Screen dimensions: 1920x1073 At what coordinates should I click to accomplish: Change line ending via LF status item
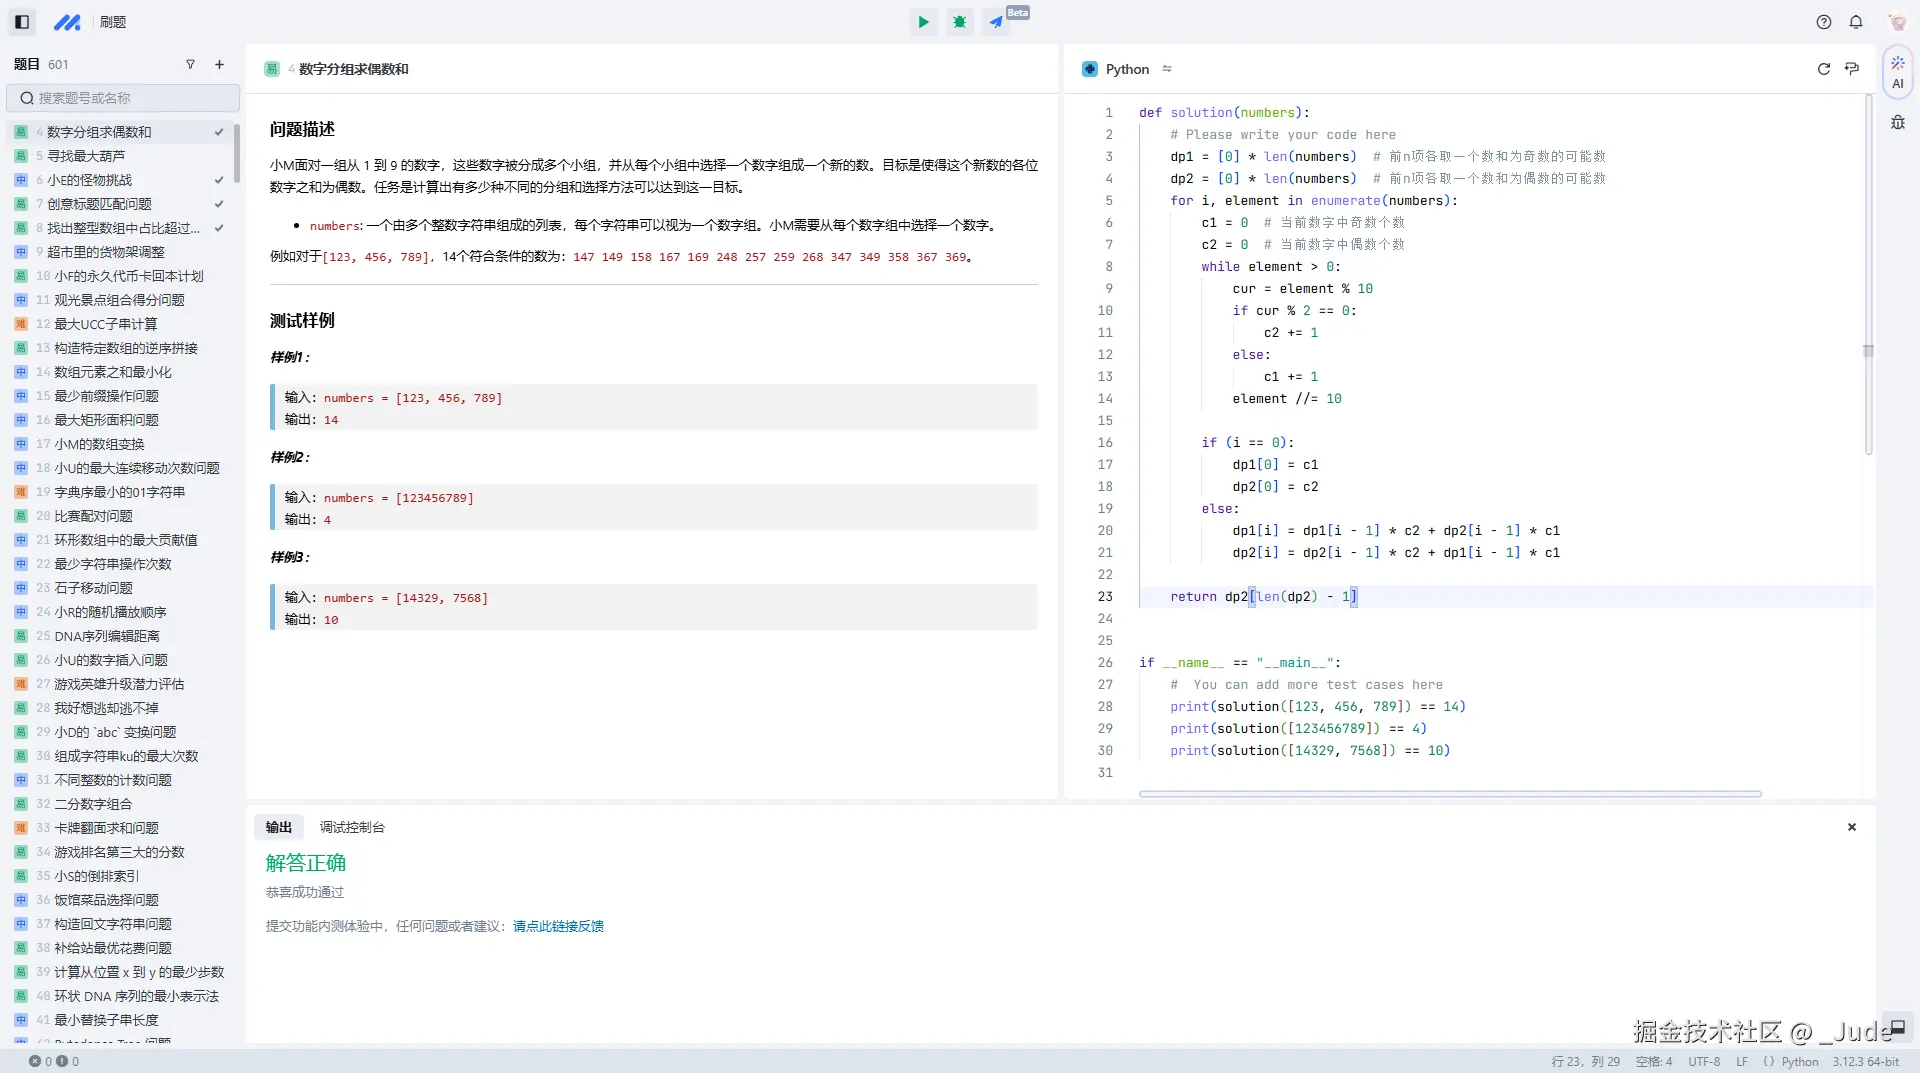click(1742, 1062)
